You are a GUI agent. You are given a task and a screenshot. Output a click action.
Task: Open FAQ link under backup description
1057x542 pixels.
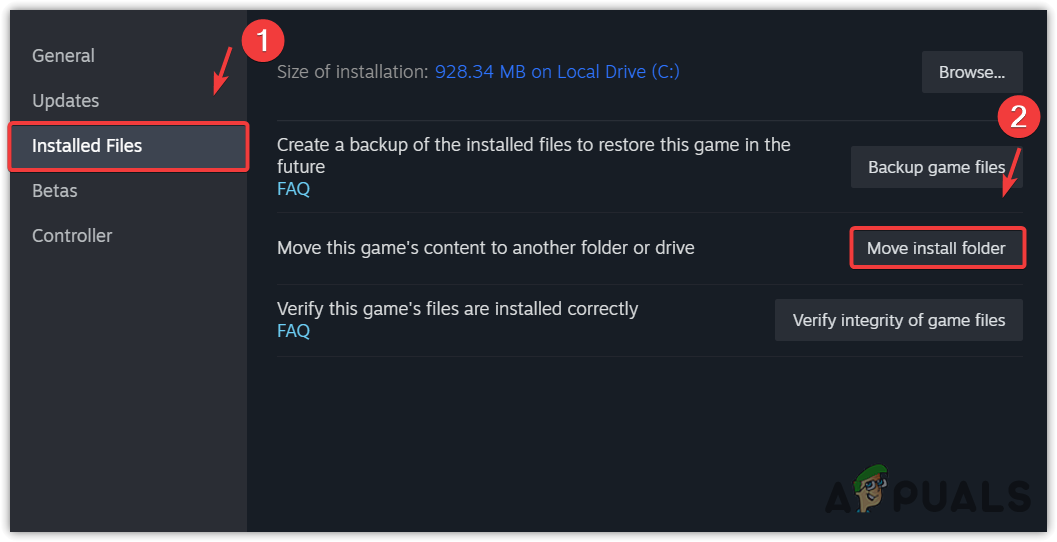coord(293,188)
